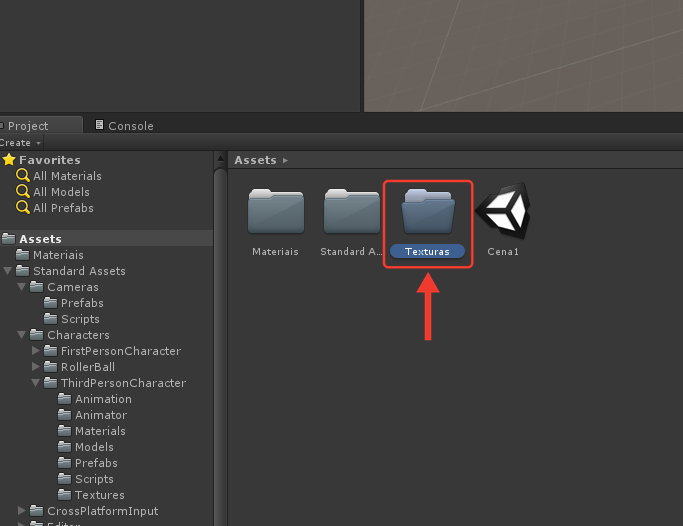Click folder icon beside Cameras row

tap(36, 287)
